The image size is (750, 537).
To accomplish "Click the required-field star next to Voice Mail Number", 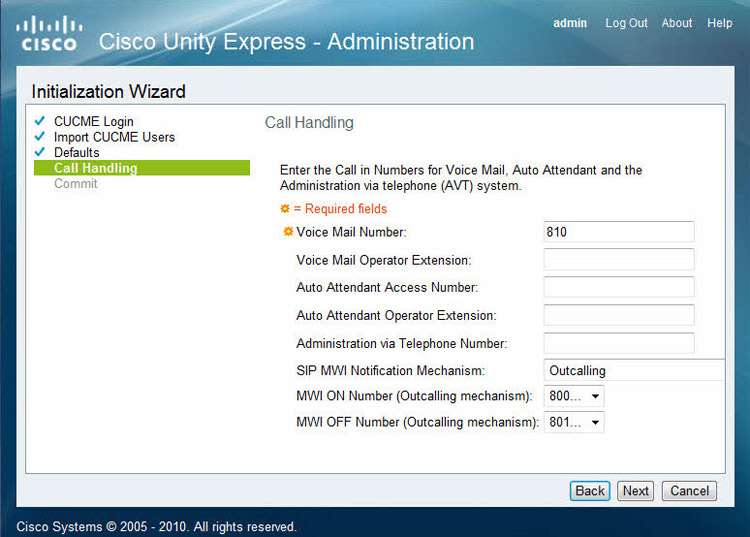I will 288,231.
